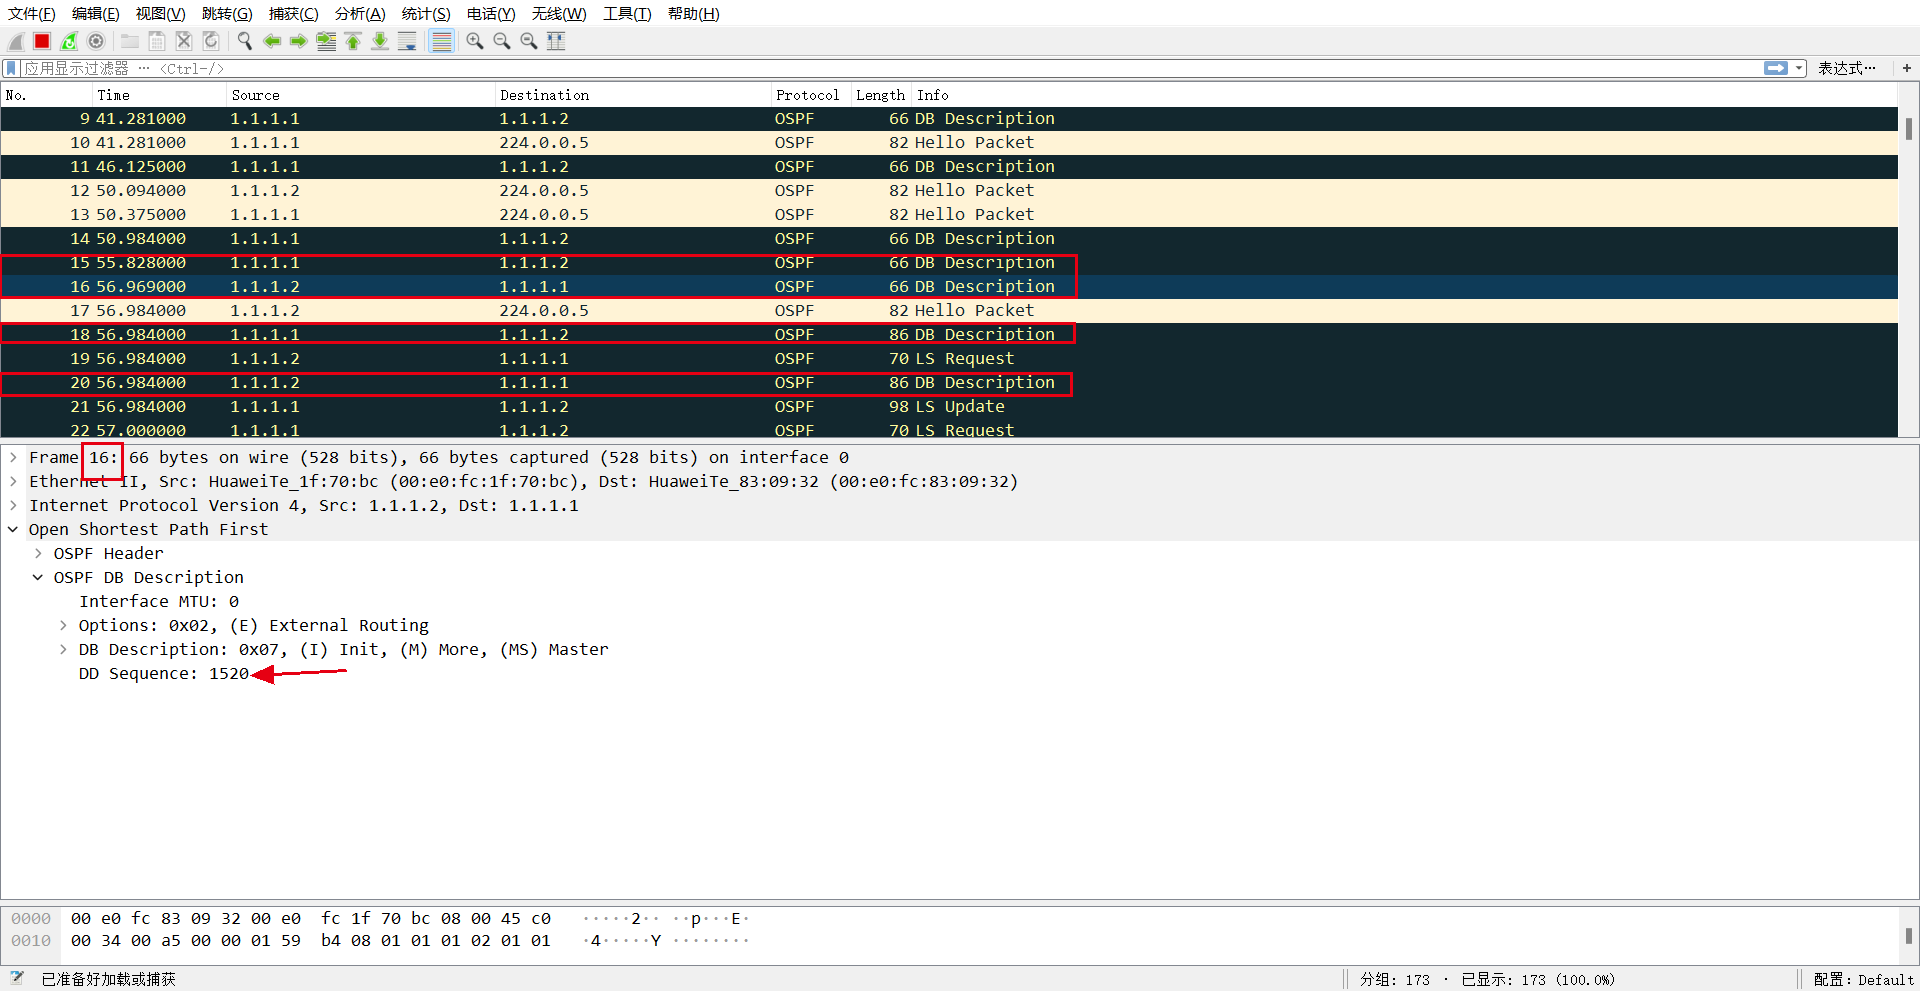1920x991 pixels.
Task: Collapse the Open Shortest Path First section
Action: click(x=12, y=529)
